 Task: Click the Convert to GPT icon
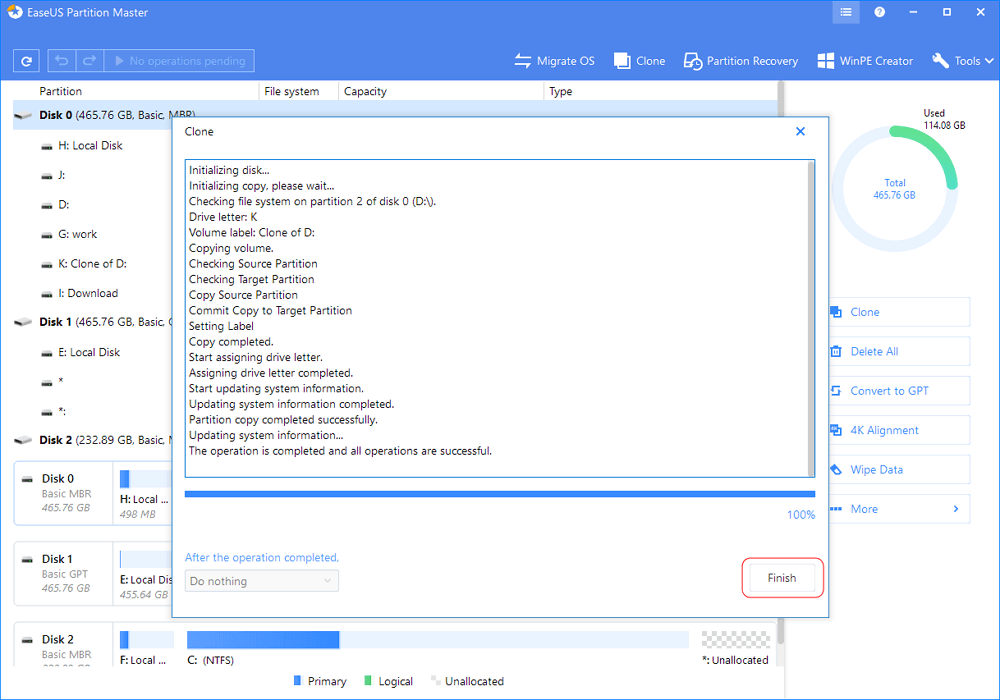point(836,391)
